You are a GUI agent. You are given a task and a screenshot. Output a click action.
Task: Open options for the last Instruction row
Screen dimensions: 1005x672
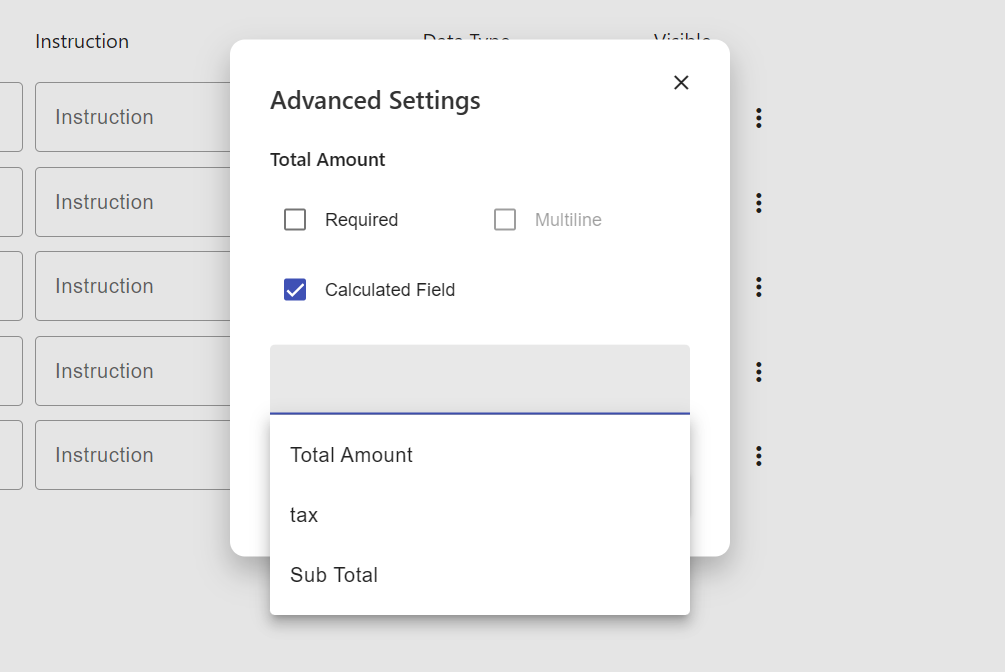click(x=758, y=455)
